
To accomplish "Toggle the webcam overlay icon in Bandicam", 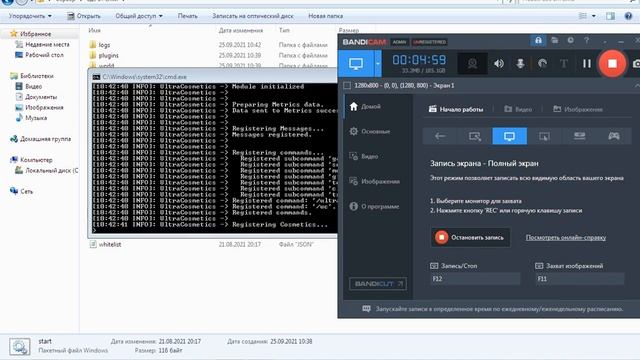I will [x=472, y=64].
